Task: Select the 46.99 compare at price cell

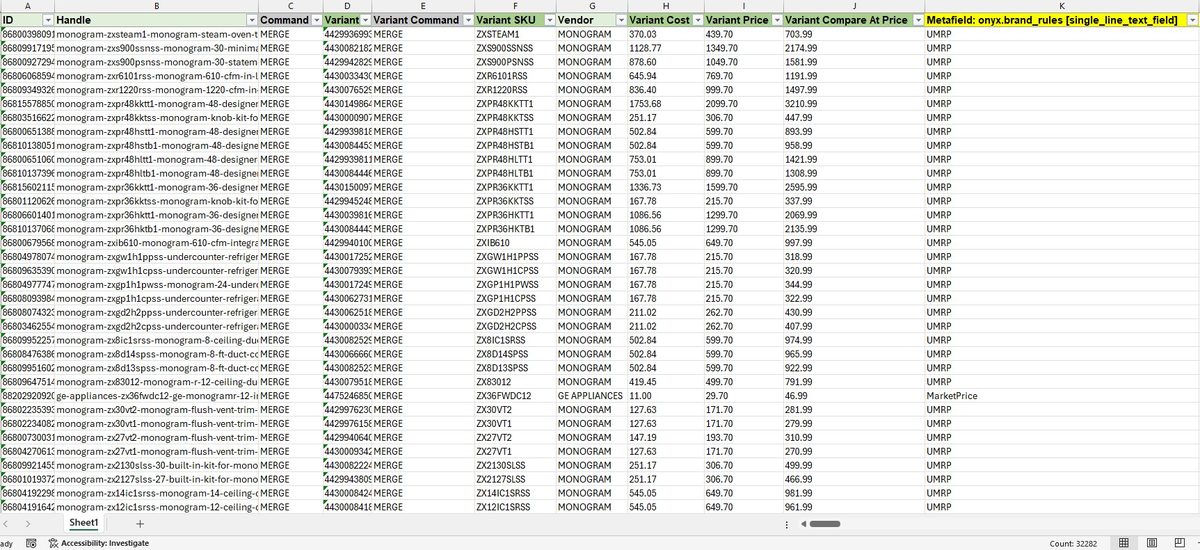Action: point(853,395)
